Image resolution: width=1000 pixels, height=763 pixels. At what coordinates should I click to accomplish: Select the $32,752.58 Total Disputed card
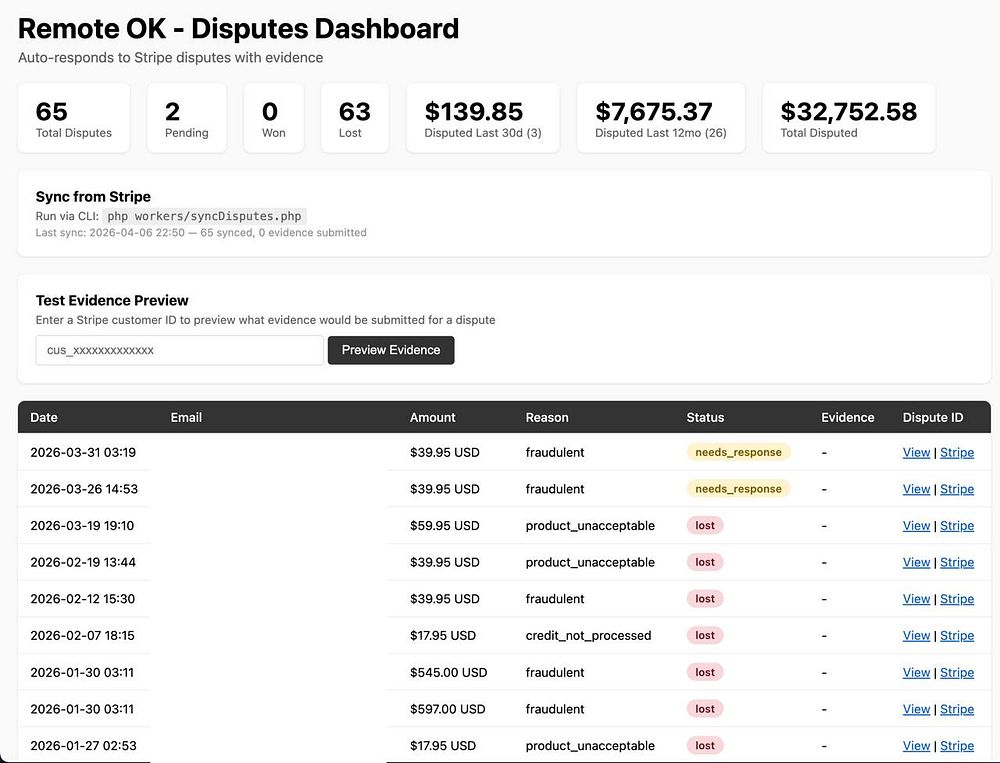(849, 118)
